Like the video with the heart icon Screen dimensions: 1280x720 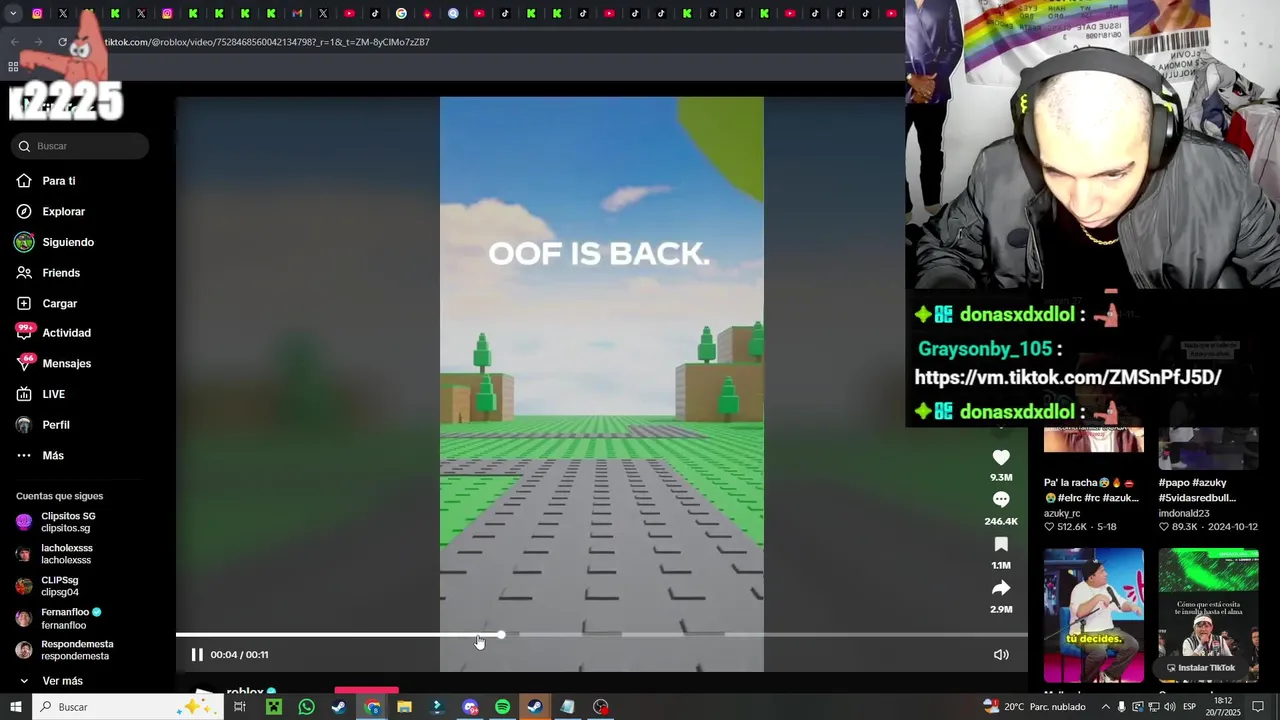[x=1001, y=457]
